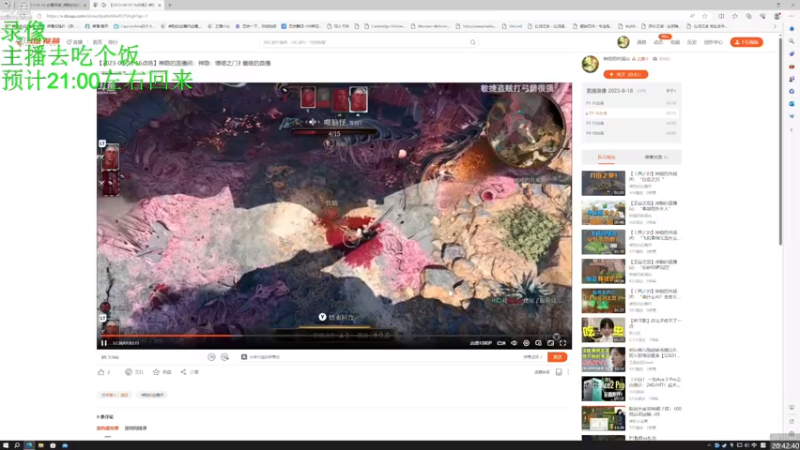Select the first orange comment sort tab
This screenshot has width=800, height=450.
click(x=108, y=428)
